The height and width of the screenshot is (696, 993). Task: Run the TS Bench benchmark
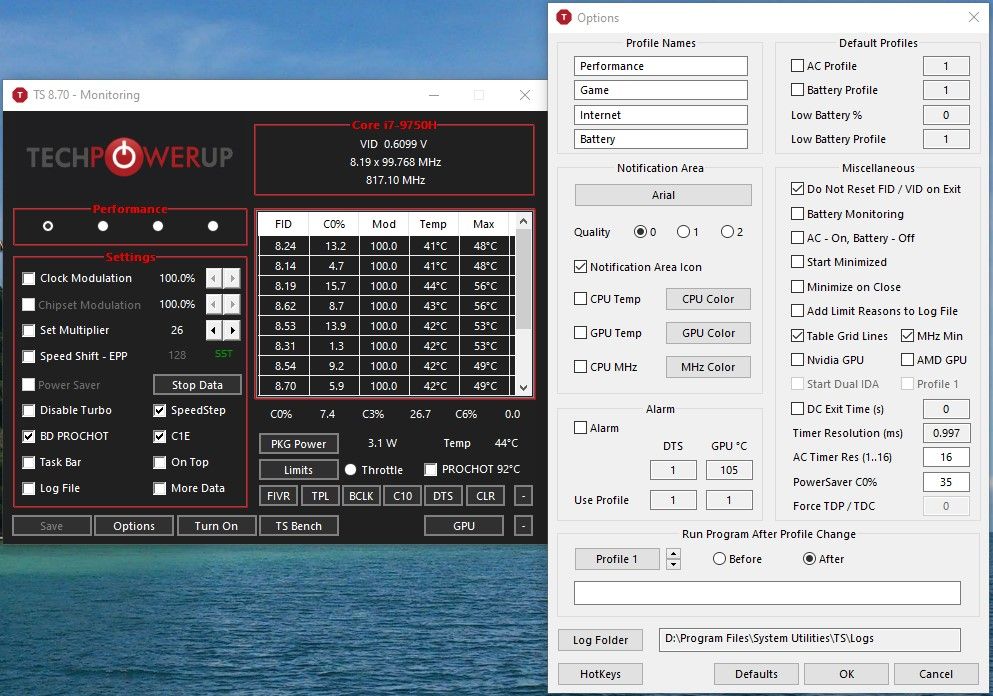[298, 524]
